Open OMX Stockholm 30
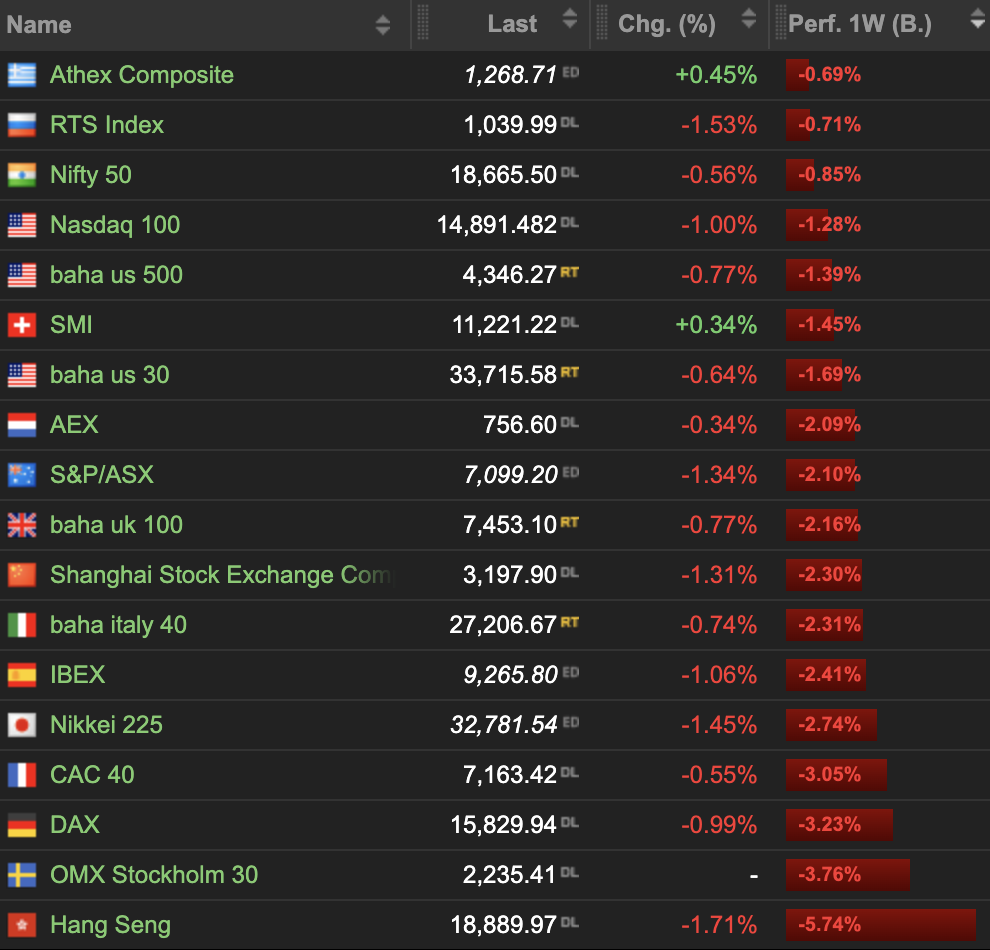The image size is (990, 950). [154, 875]
